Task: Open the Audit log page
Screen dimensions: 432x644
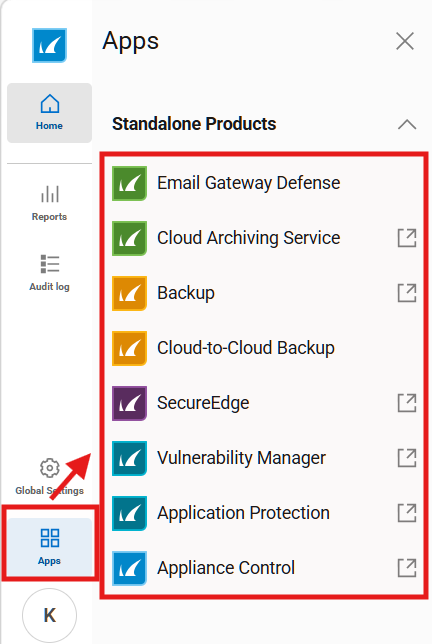Action: pyautogui.click(x=49, y=273)
